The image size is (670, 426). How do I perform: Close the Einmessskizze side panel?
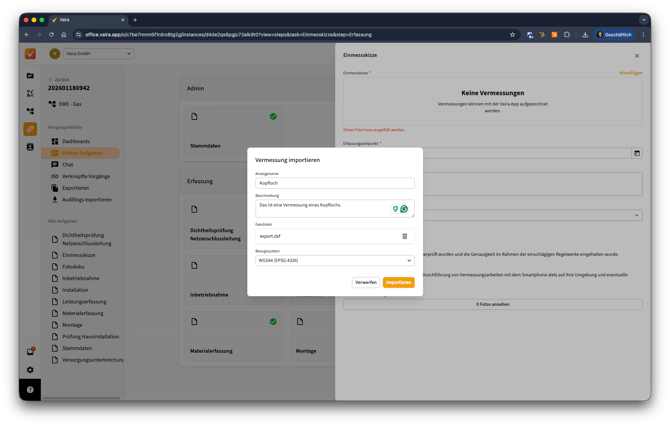click(637, 56)
